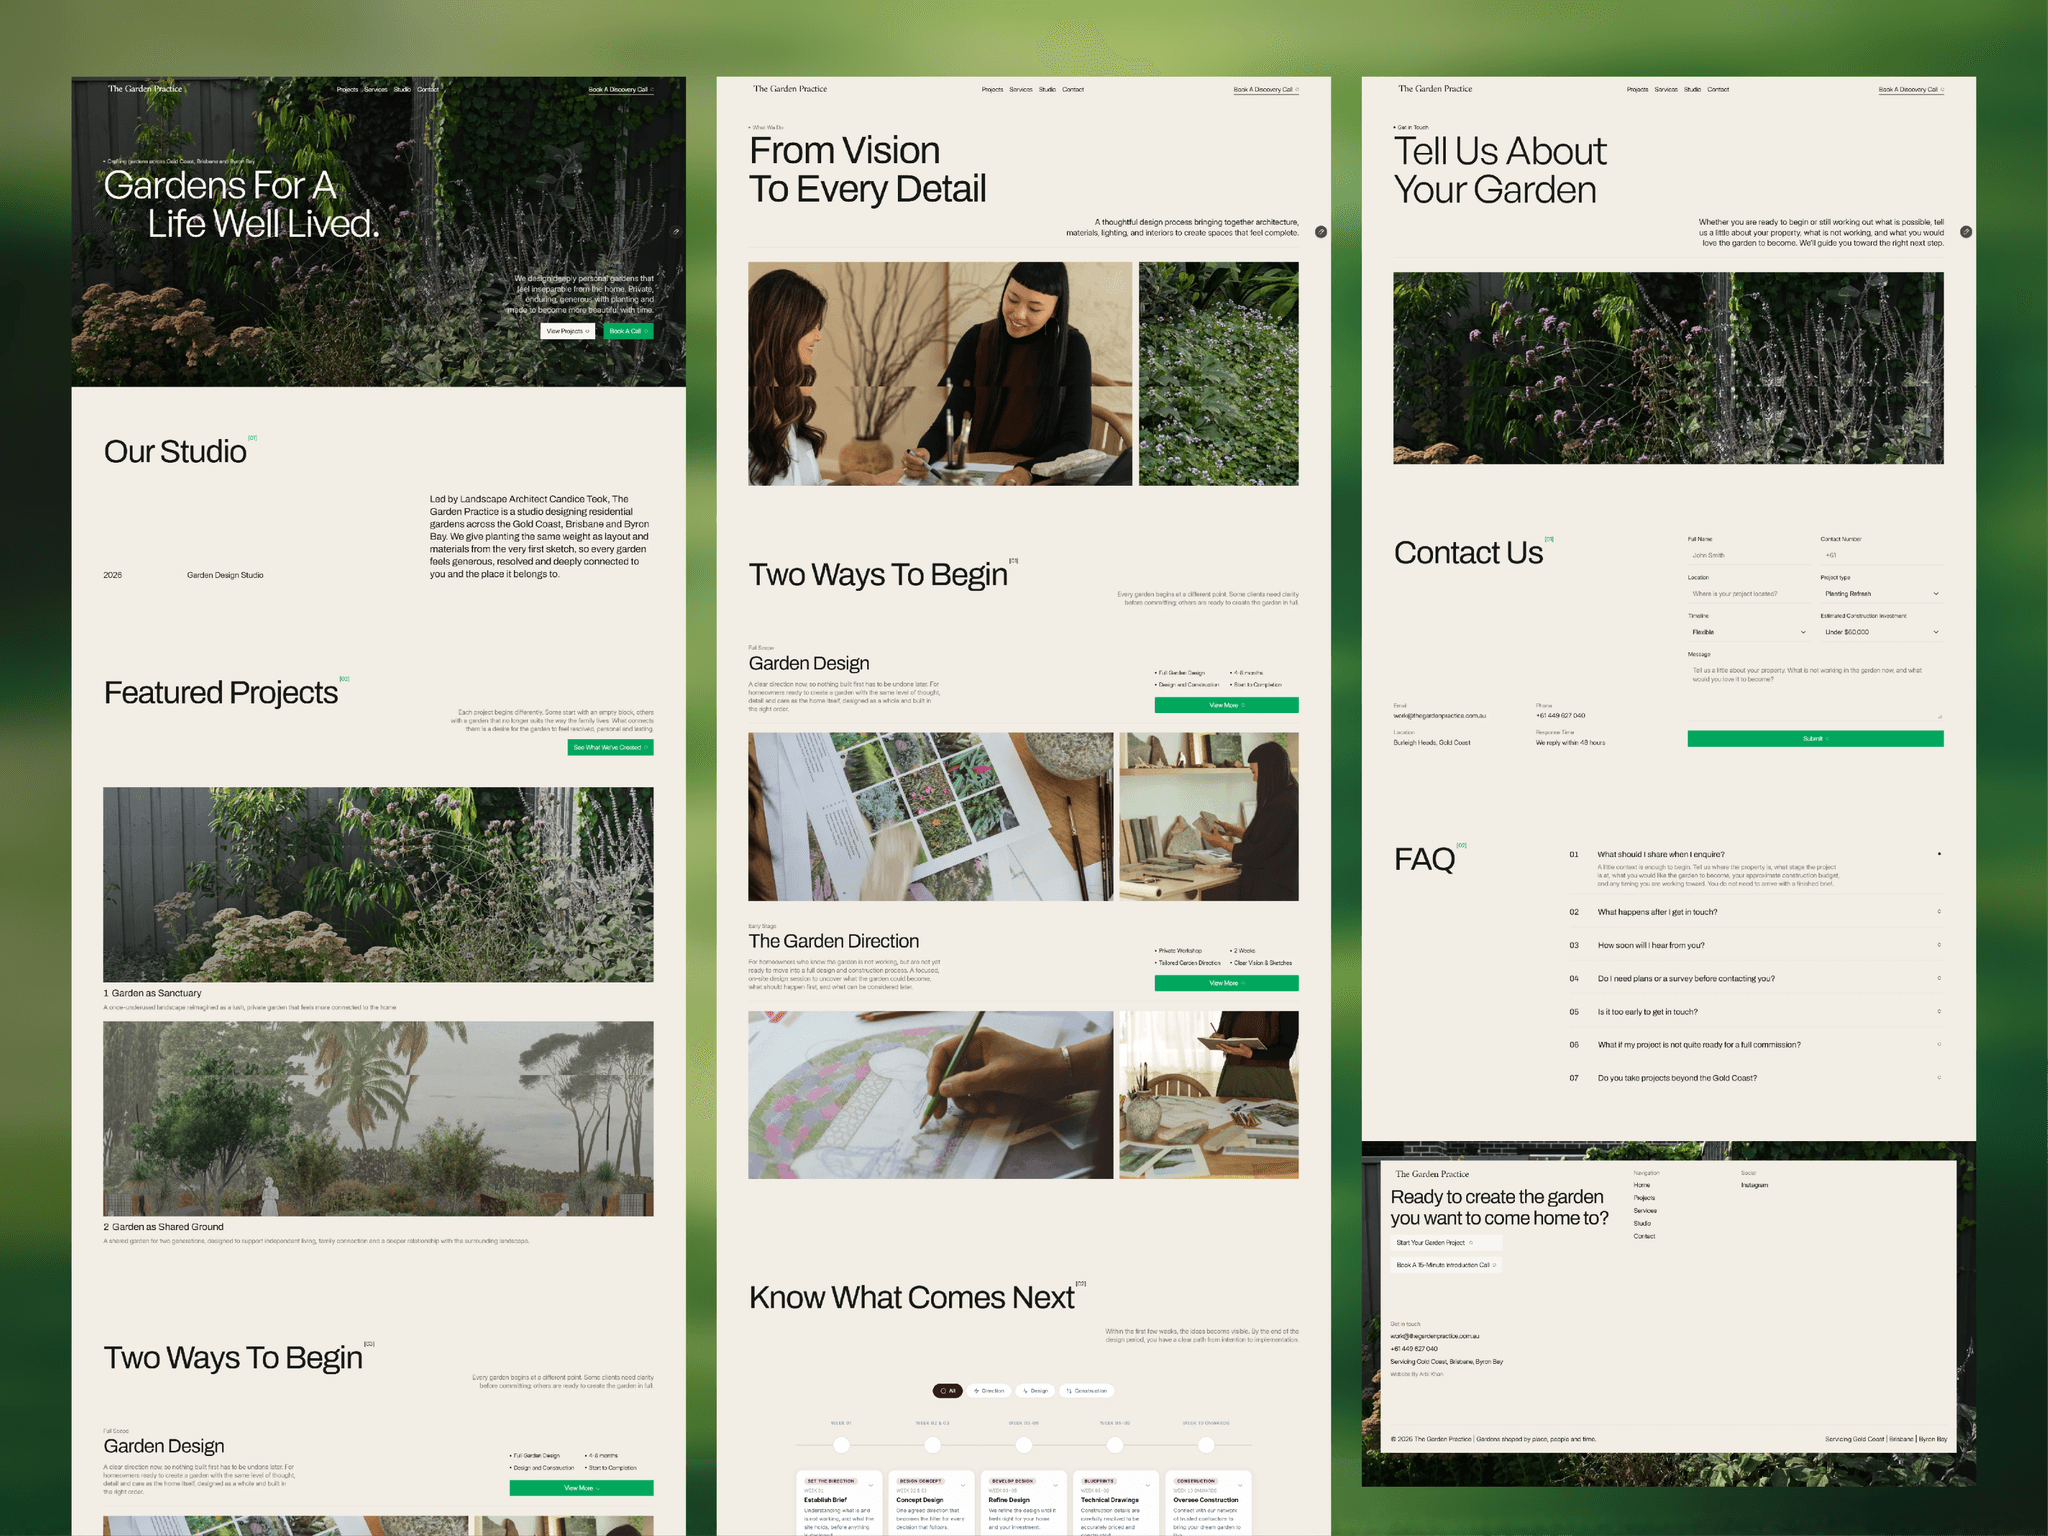Select the All filter pill

tap(947, 1391)
